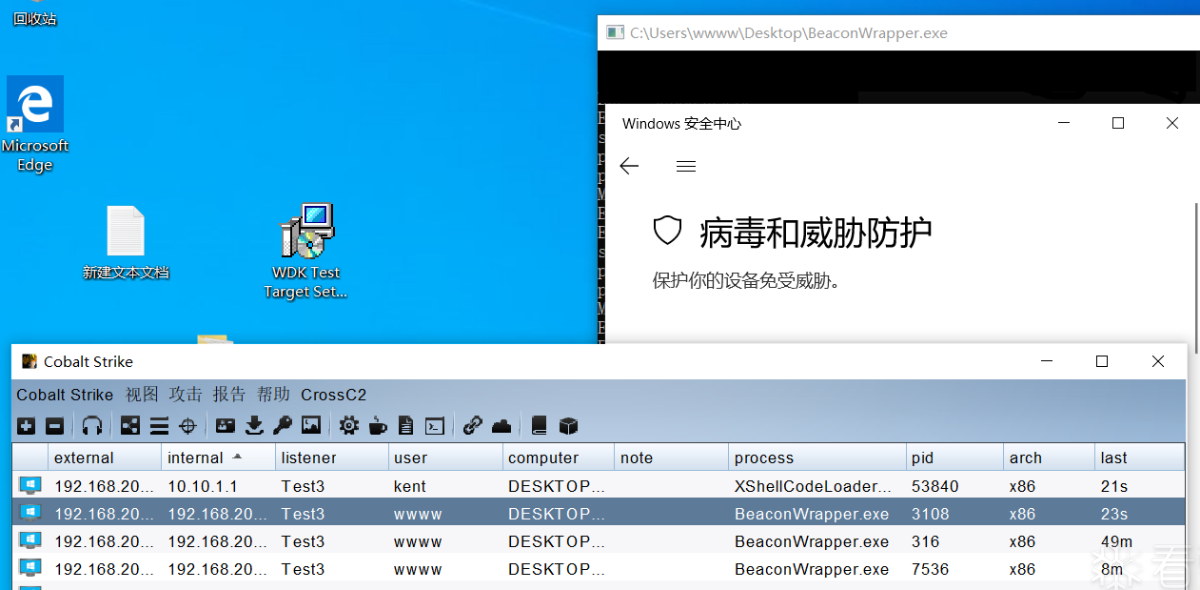This screenshot has height=590, width=1200.
Task: Click the coffee cup Java applet icon
Action: [377, 426]
